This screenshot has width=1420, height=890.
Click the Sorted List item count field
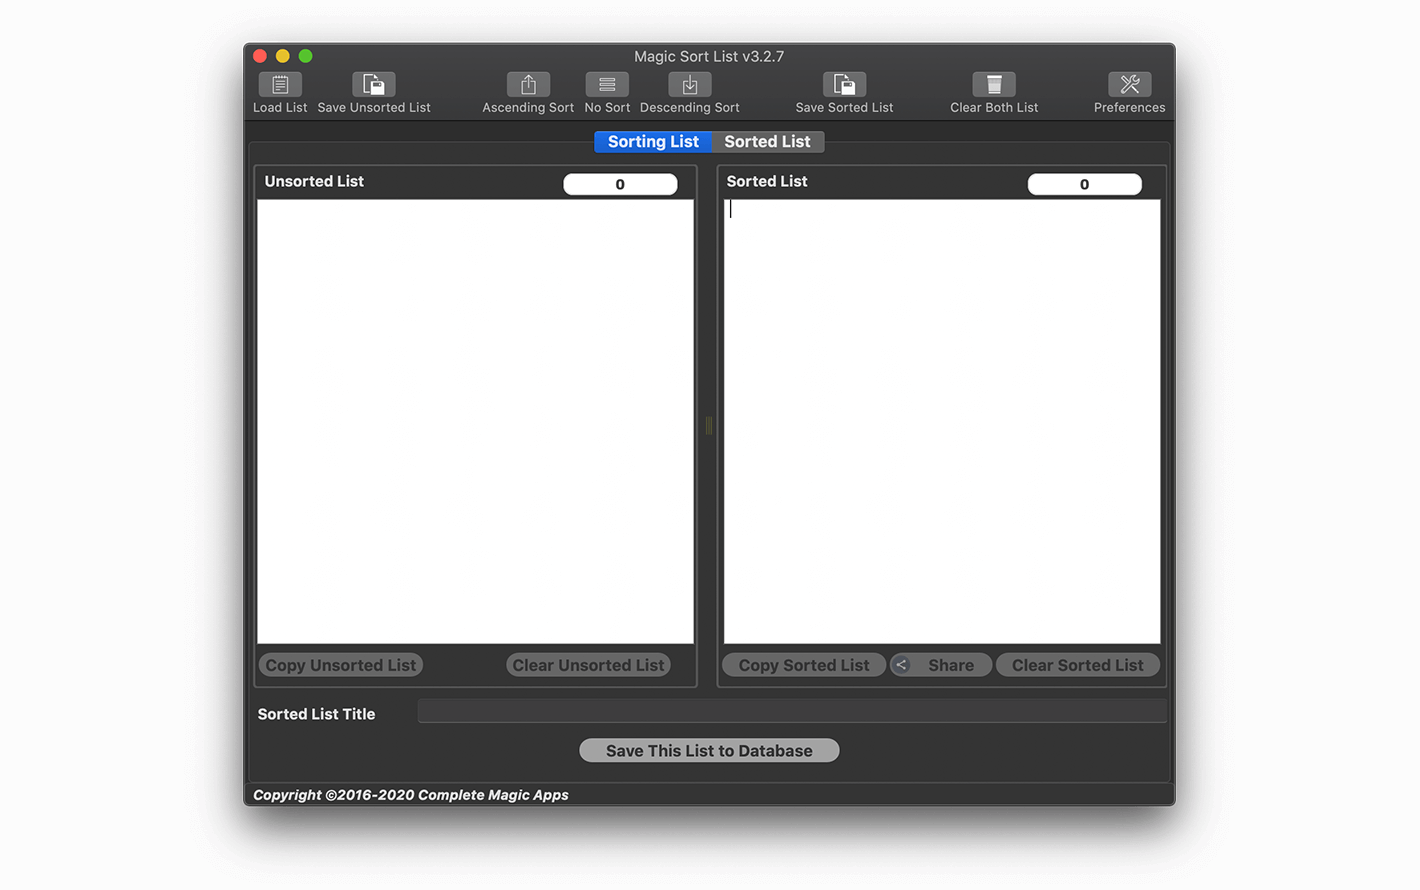(1084, 184)
